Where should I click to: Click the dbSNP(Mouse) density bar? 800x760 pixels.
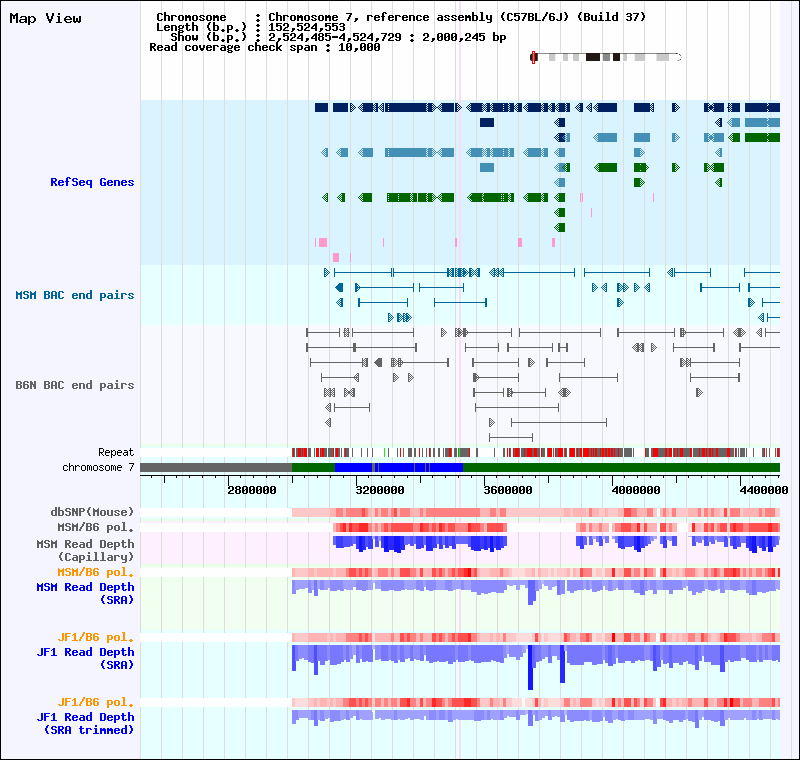point(536,512)
